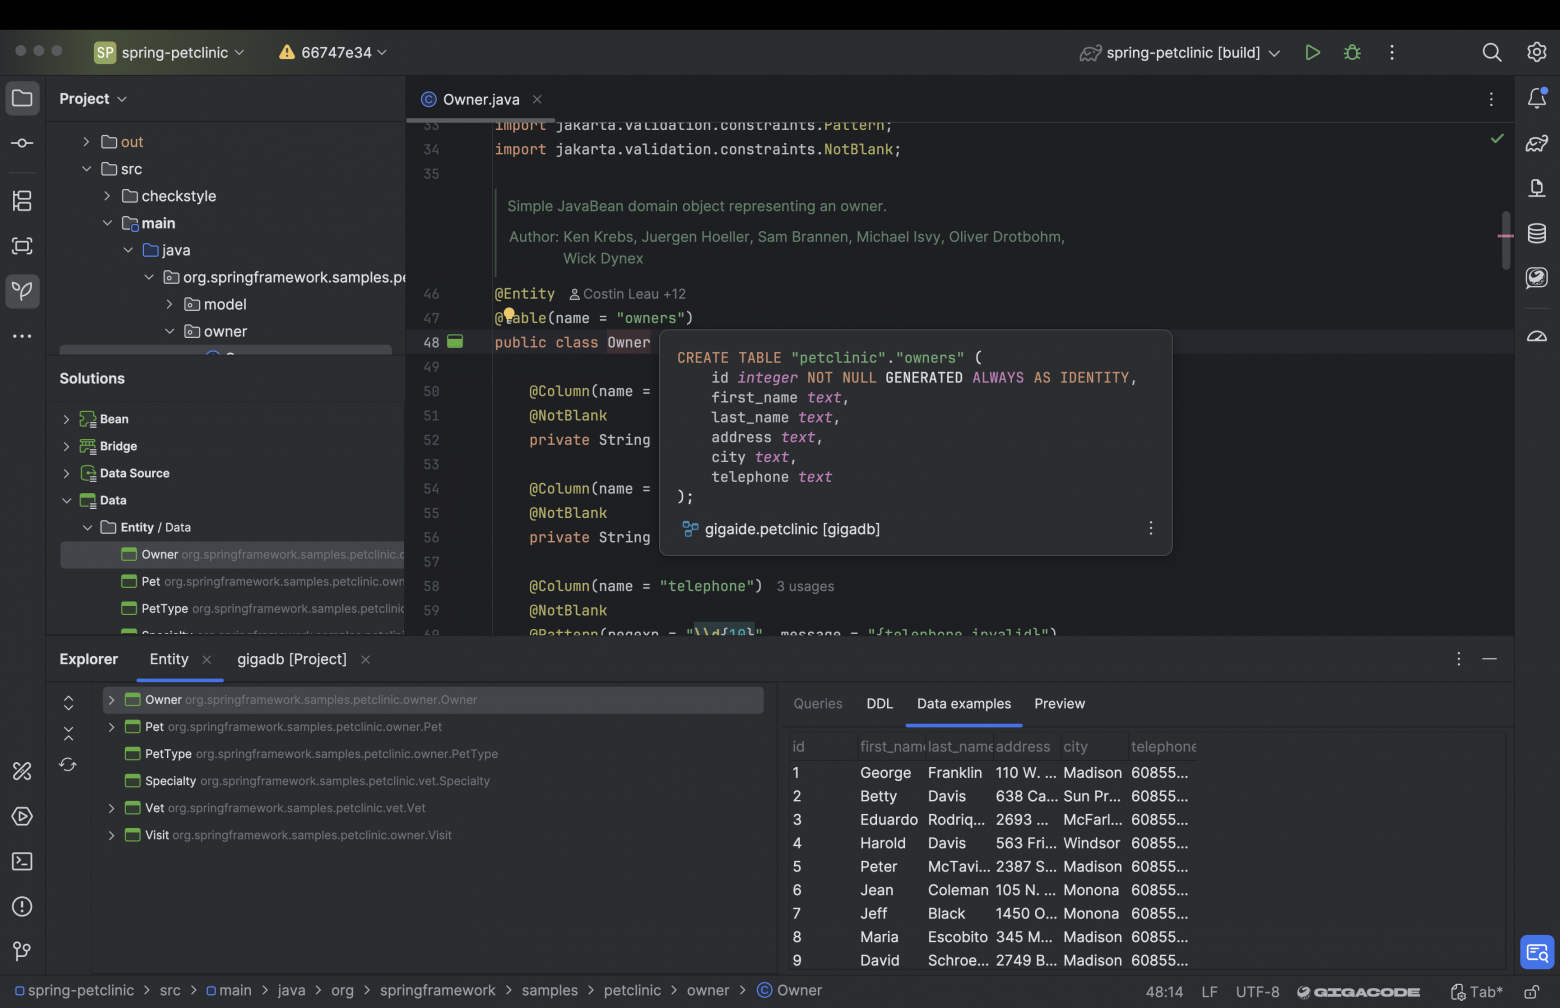Open Search Everywhere magnifier icon
Viewport: 1560px width, 1008px height.
[1491, 52]
